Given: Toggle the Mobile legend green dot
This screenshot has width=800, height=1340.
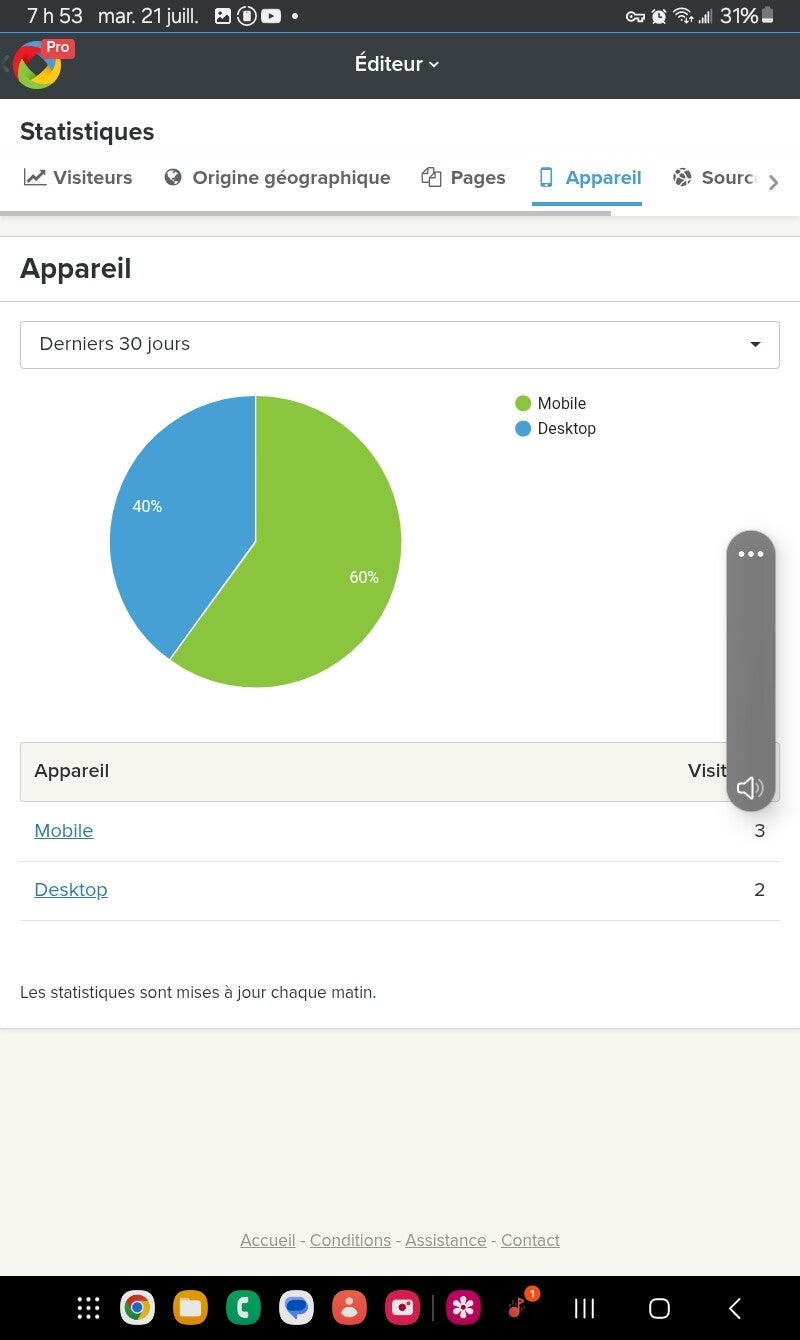Looking at the screenshot, I should tap(523, 403).
